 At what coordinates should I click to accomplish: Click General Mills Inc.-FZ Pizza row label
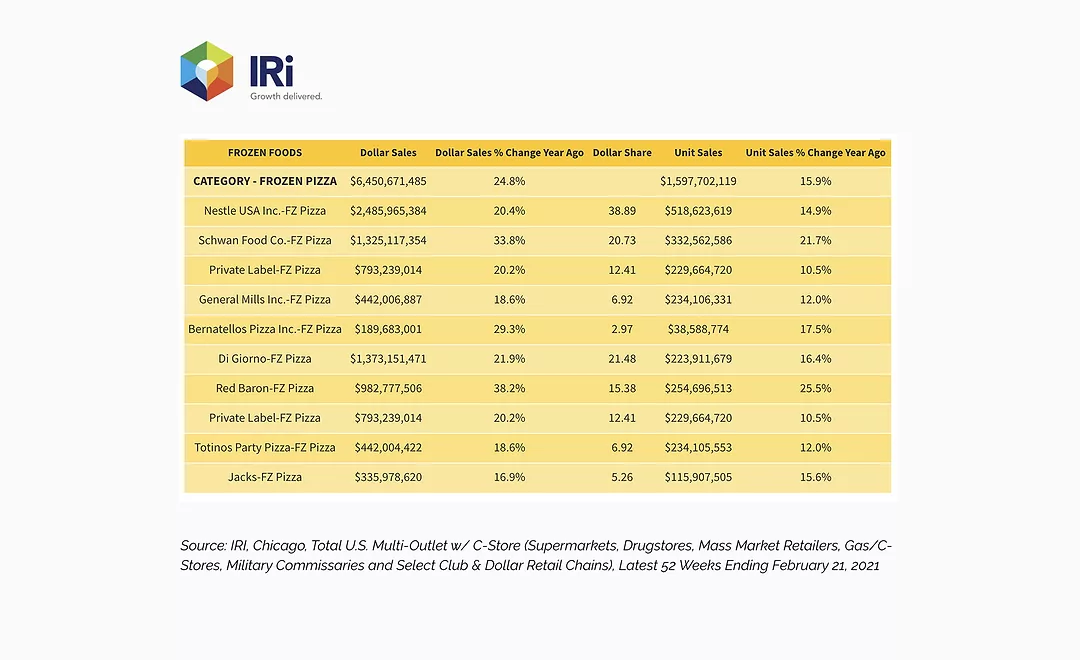pos(264,300)
